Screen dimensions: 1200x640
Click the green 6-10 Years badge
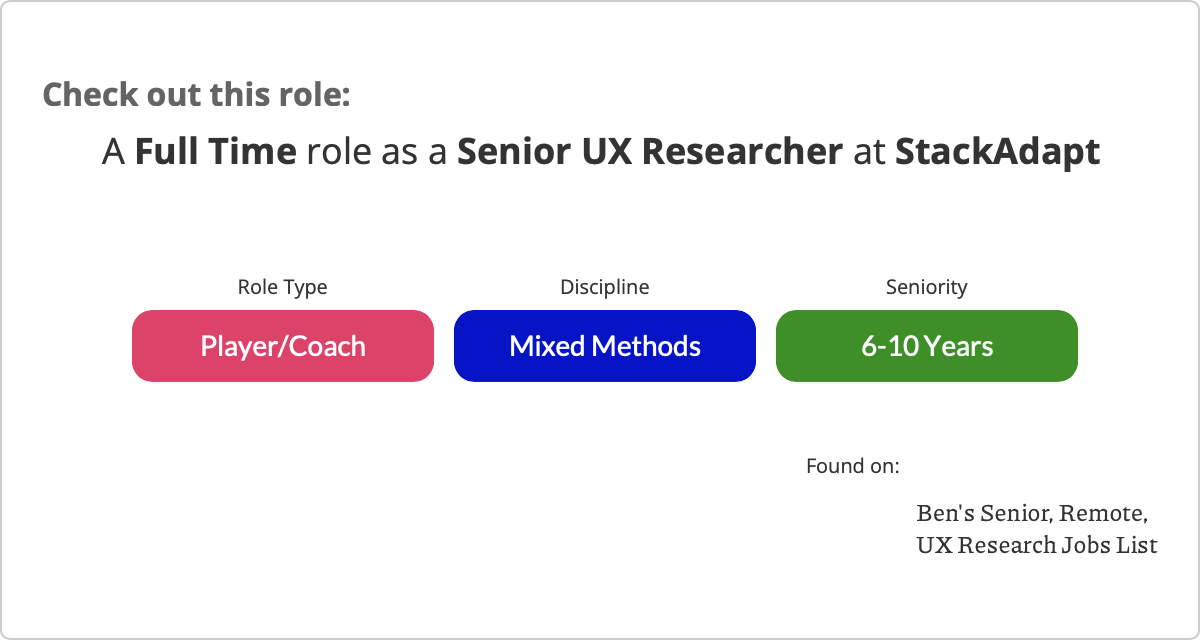point(927,346)
